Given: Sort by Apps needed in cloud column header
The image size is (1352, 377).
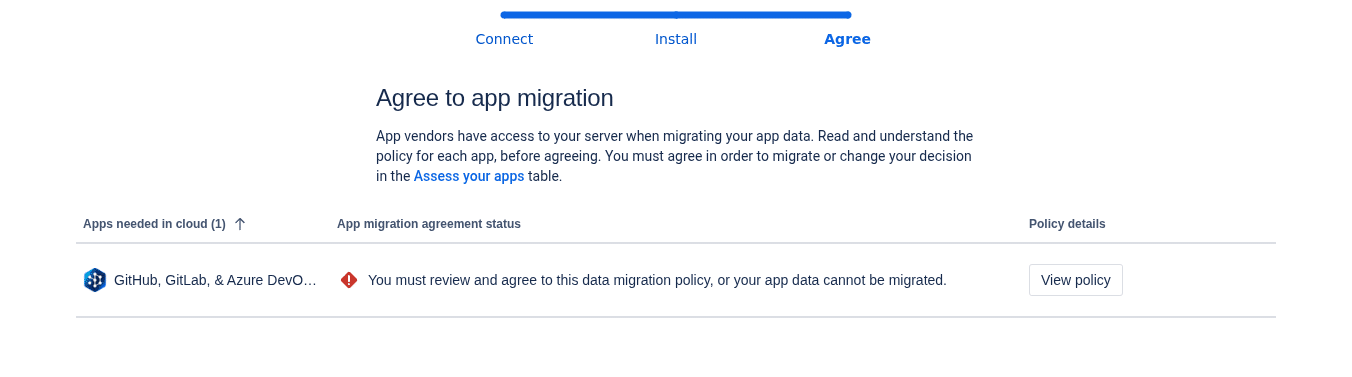Looking at the screenshot, I should click(154, 224).
